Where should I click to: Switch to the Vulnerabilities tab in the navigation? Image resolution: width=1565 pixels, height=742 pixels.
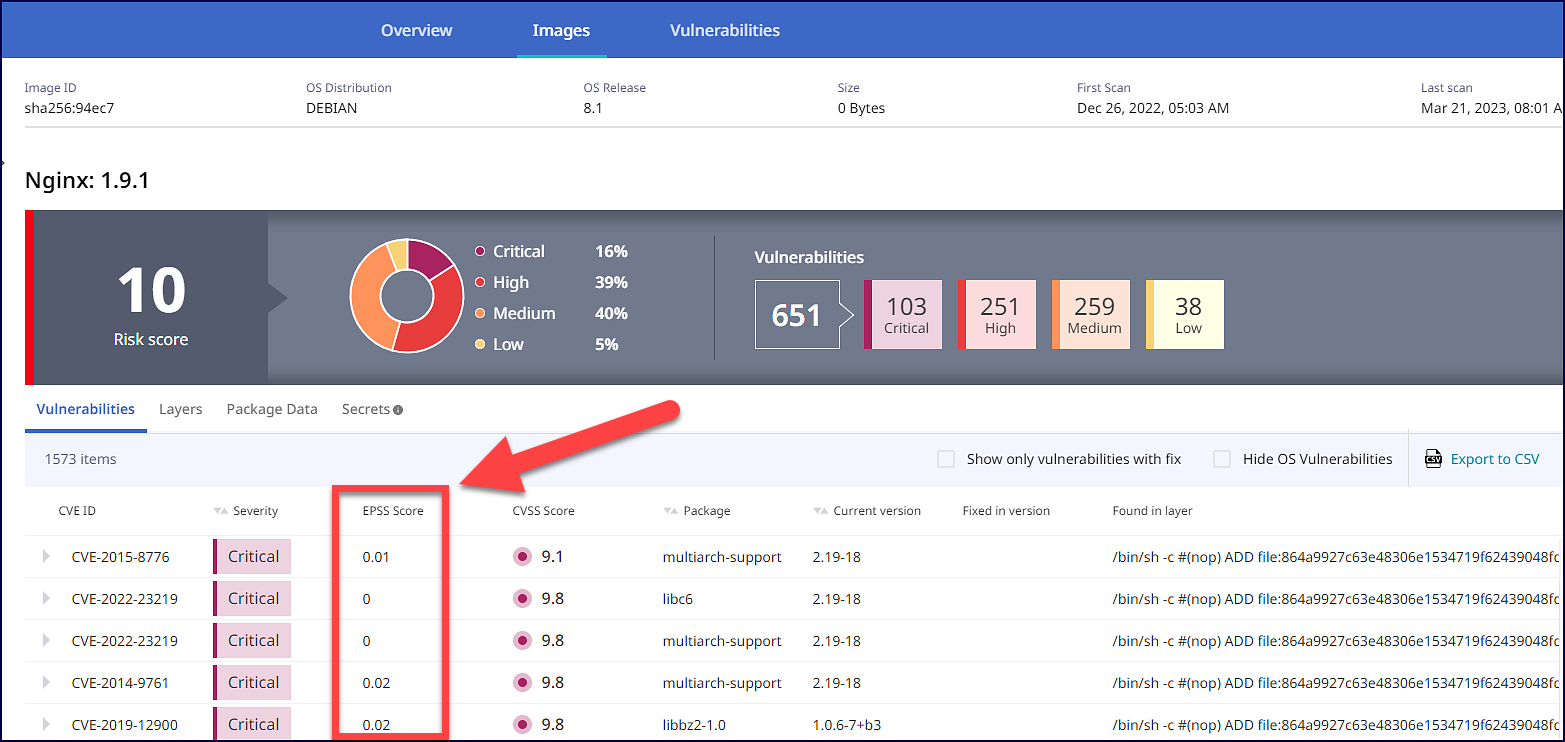(x=724, y=30)
